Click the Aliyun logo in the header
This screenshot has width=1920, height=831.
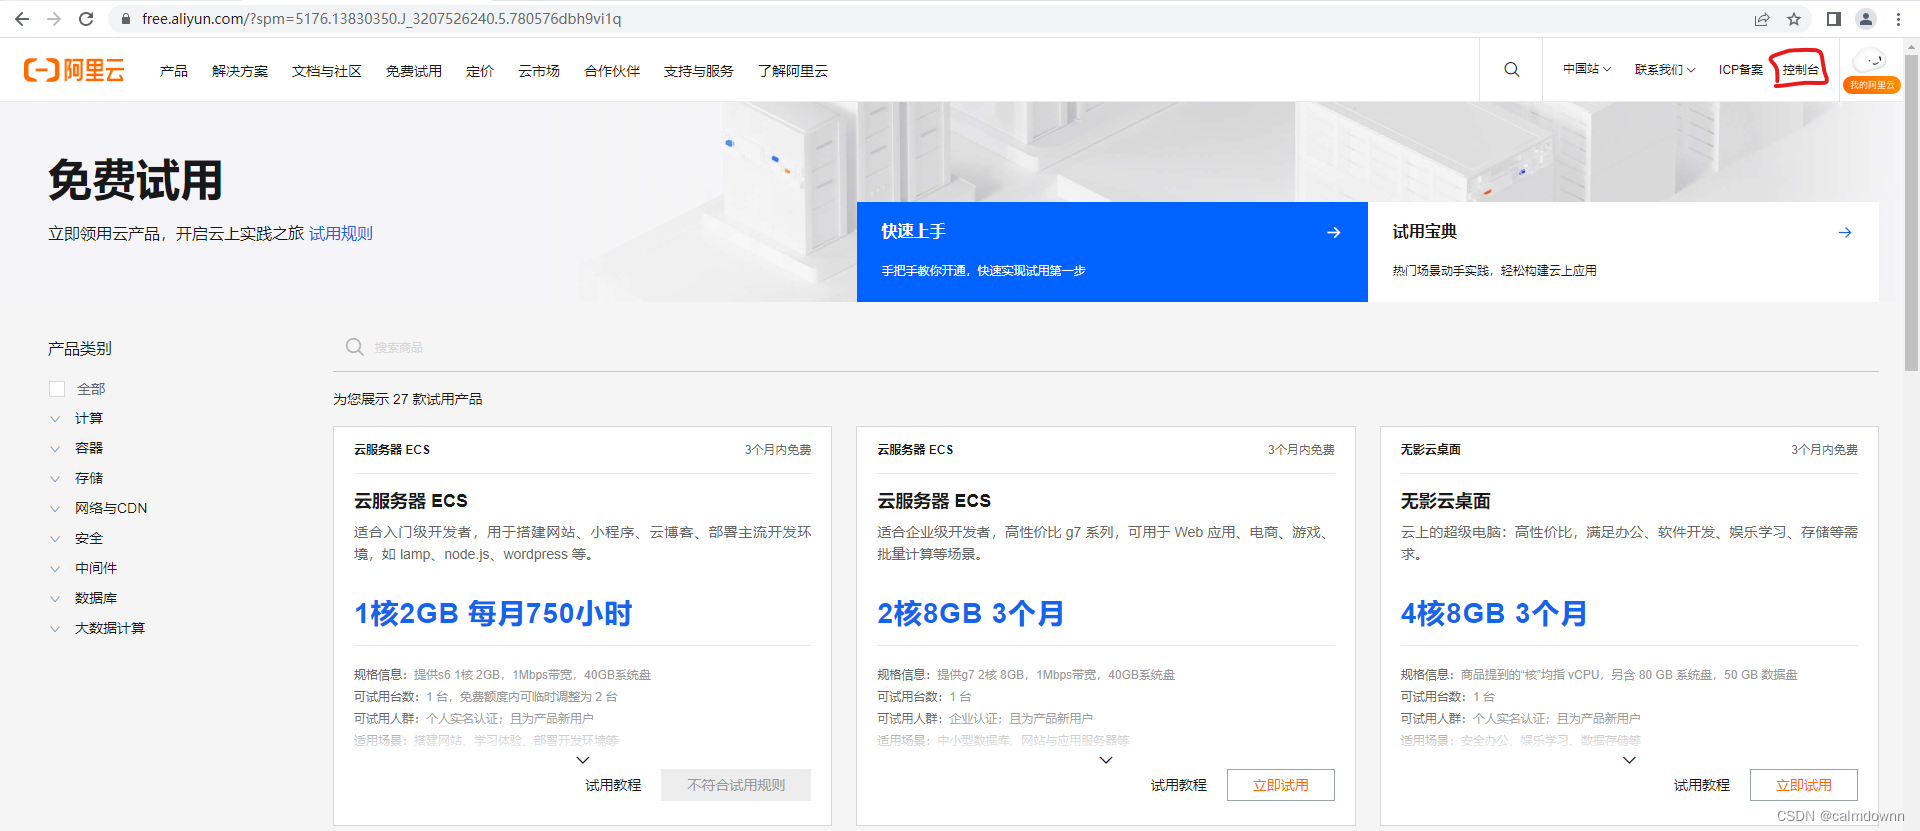click(x=74, y=70)
